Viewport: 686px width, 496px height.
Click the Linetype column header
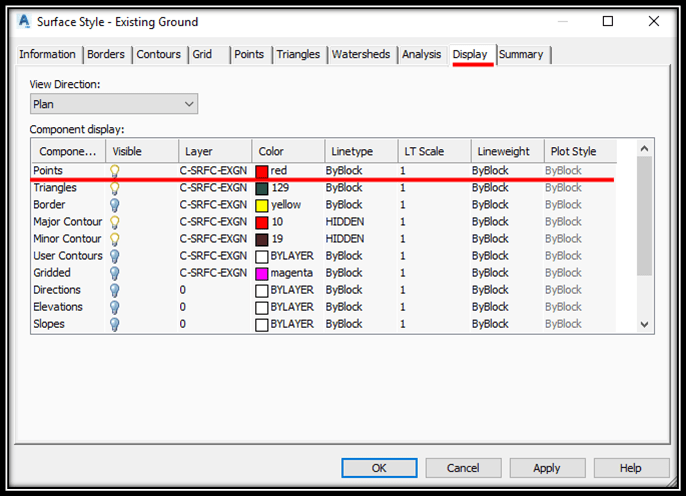361,151
